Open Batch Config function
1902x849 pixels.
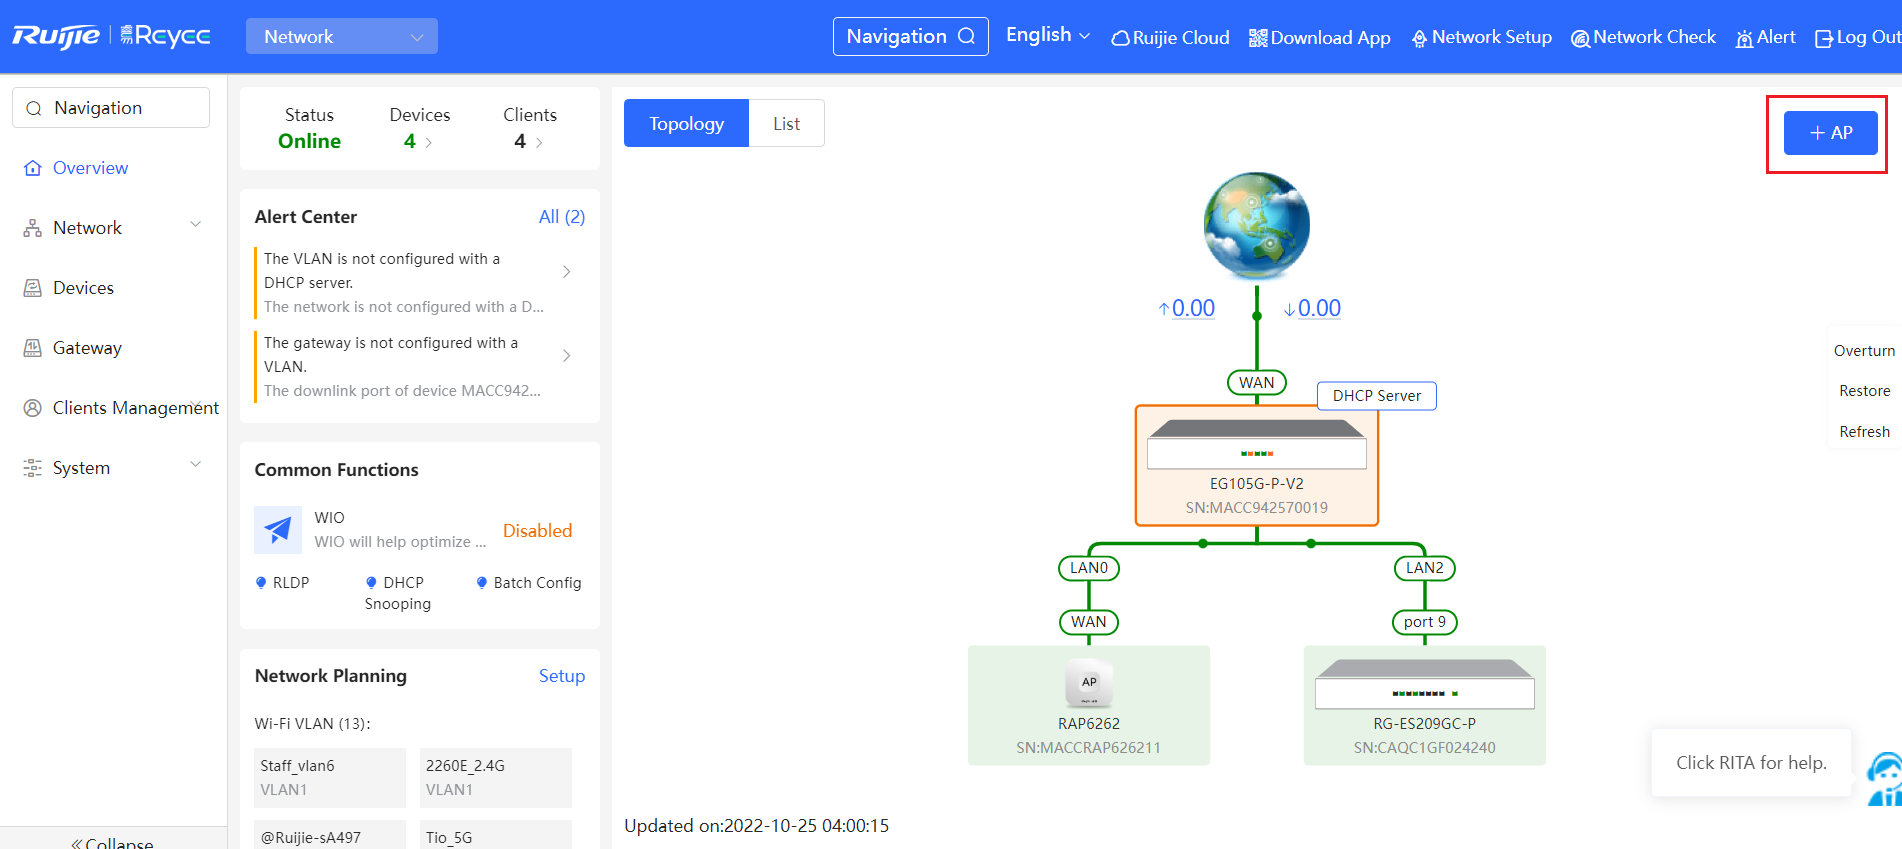click(529, 583)
